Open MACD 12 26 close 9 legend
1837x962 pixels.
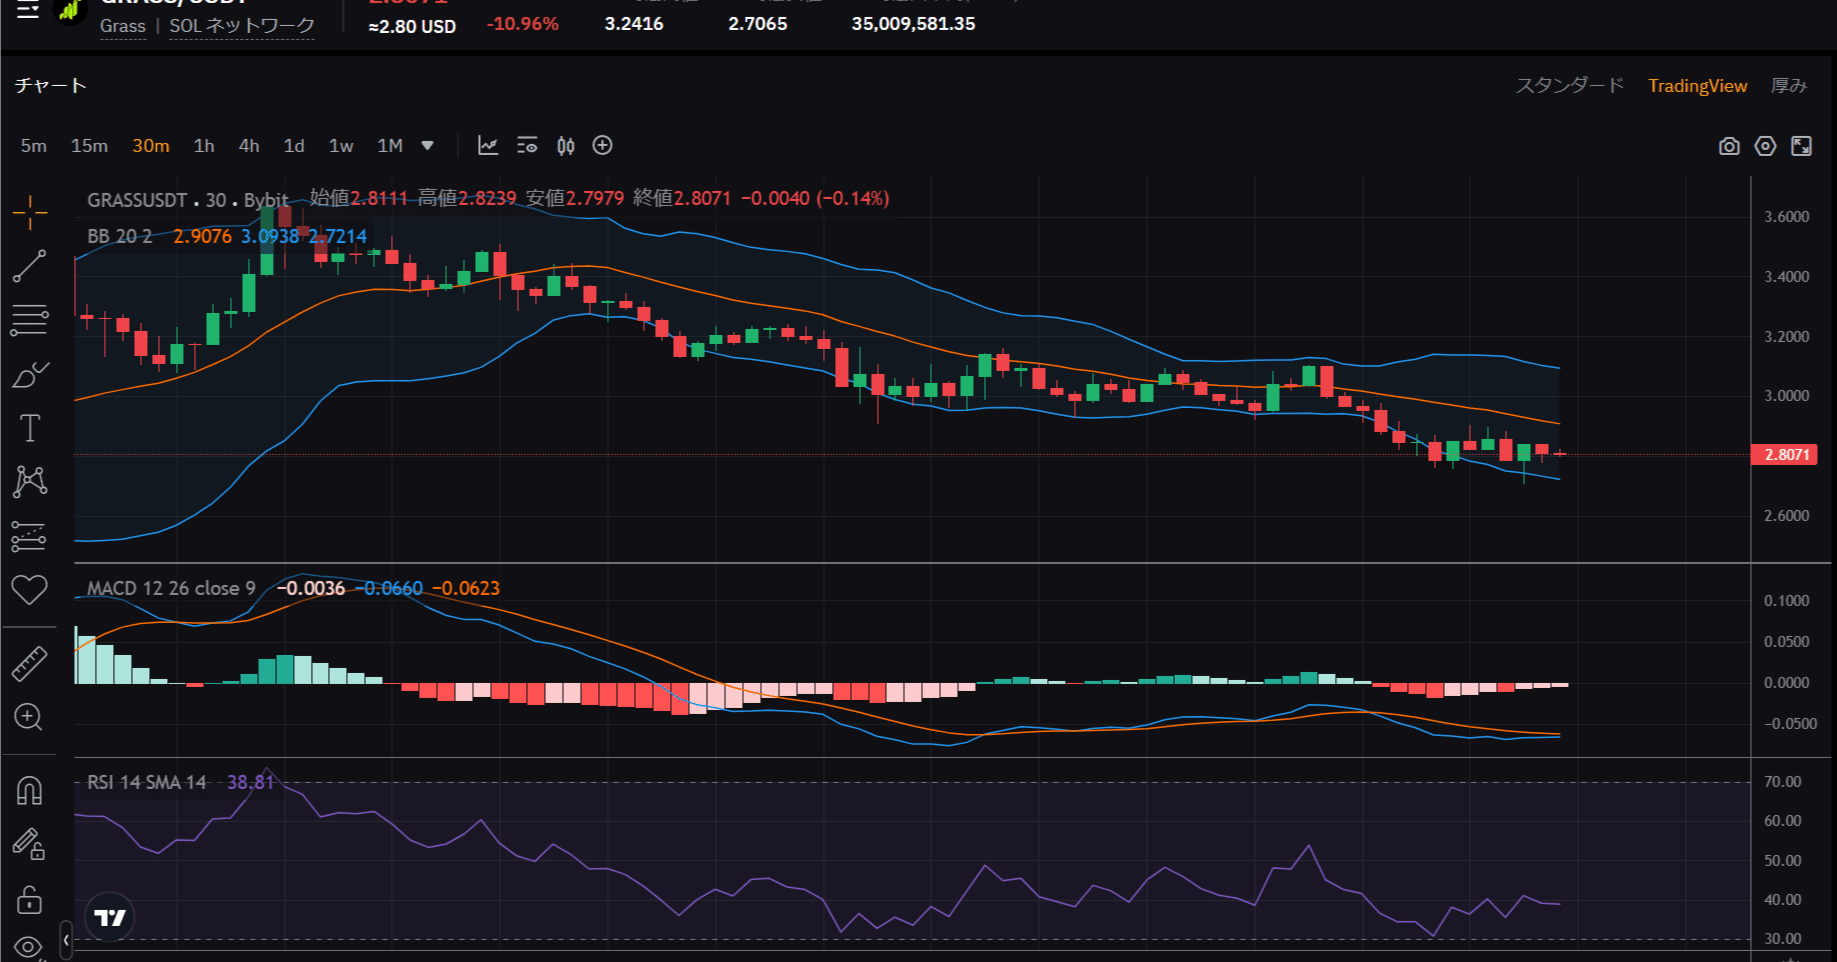[171, 589]
